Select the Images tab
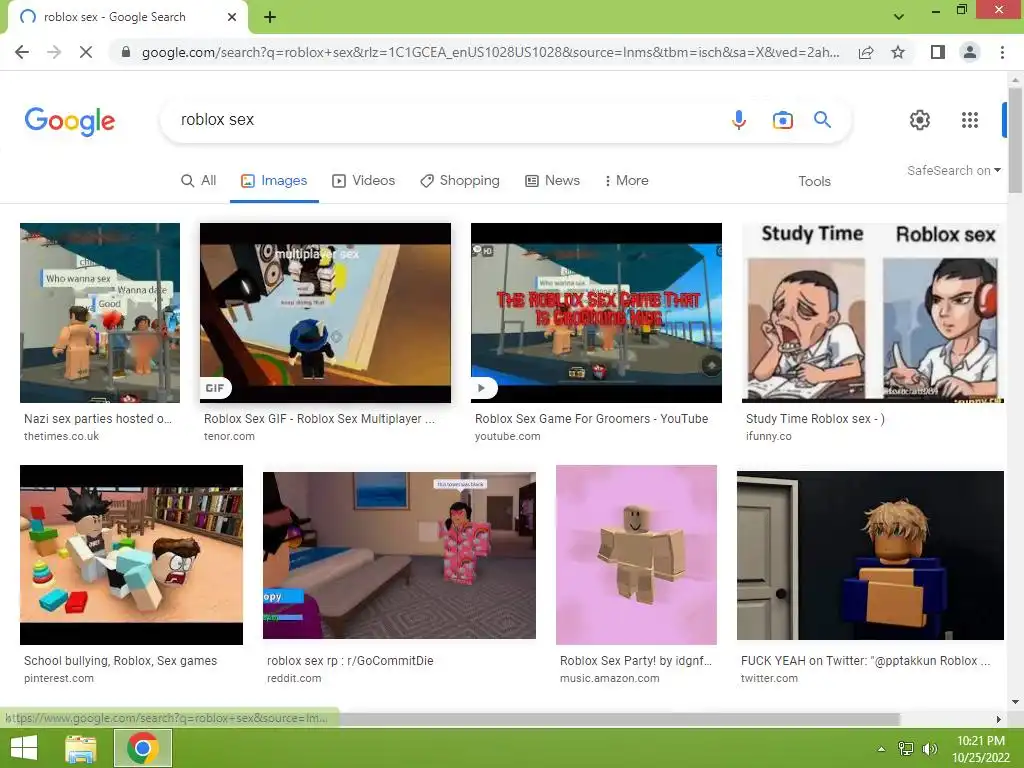Image resolution: width=1024 pixels, height=768 pixels. (274, 181)
